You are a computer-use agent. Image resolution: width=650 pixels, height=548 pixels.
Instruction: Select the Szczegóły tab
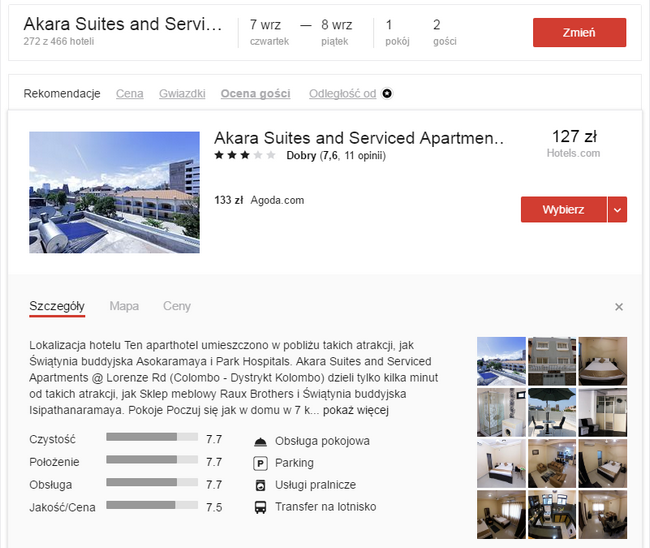click(57, 306)
